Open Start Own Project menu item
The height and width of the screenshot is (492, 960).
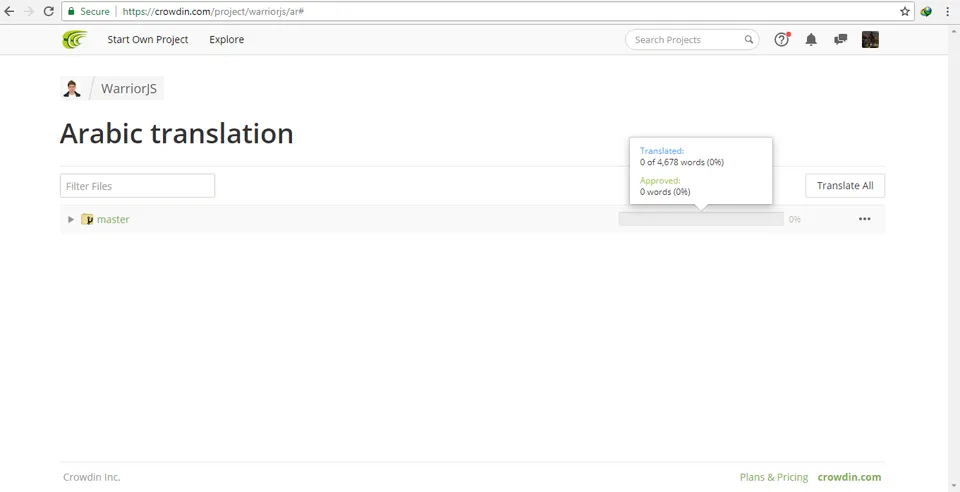coord(148,40)
